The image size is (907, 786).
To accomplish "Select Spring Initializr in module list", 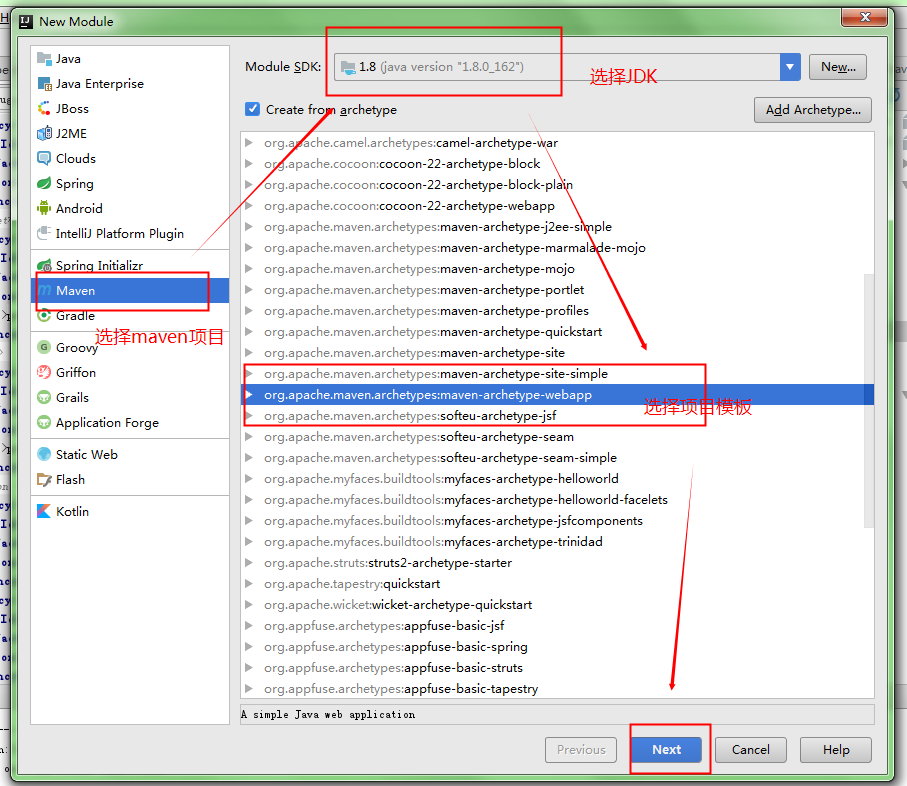I will tap(130, 265).
